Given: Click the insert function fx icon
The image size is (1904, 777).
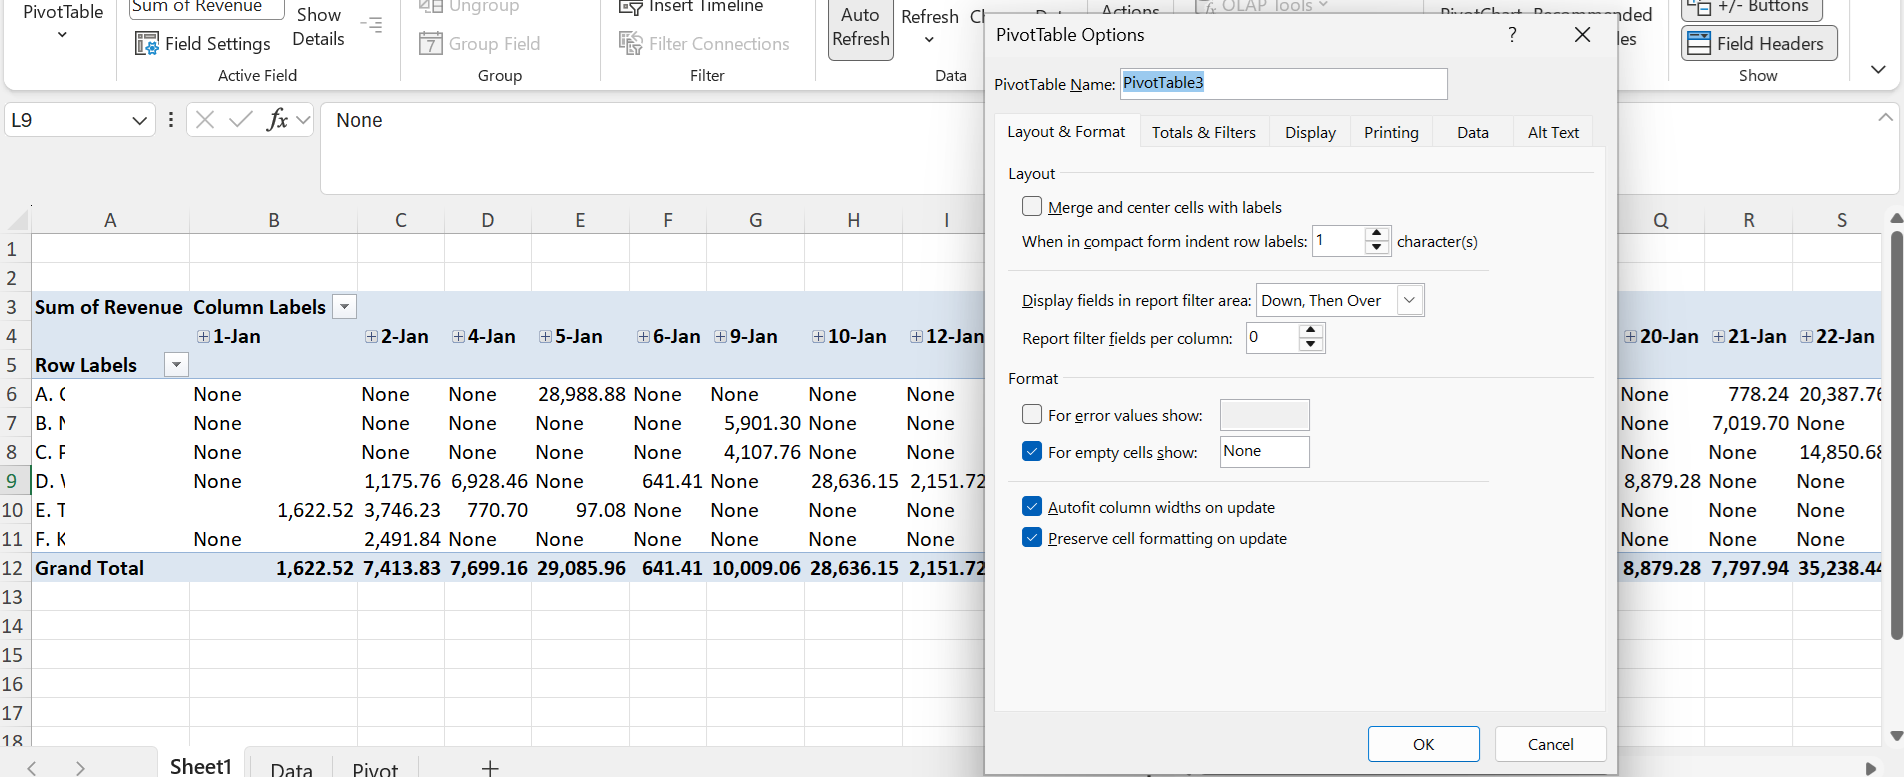Looking at the screenshot, I should coord(278,120).
